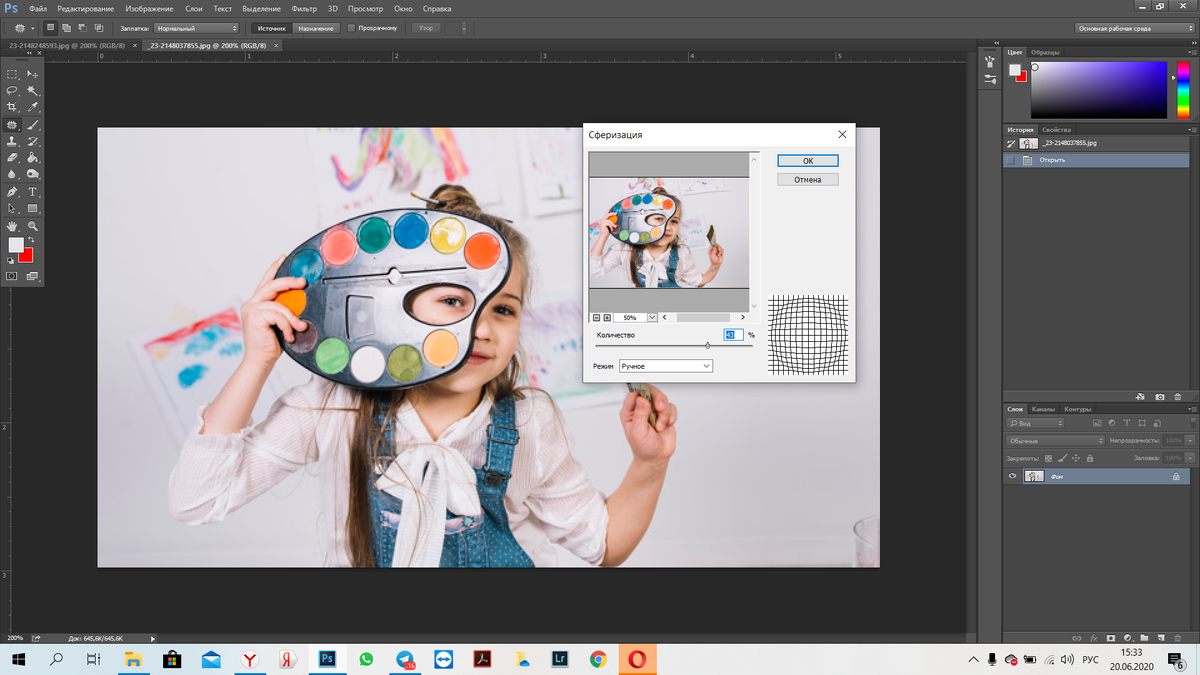The image size is (1200, 675).
Task: Confirm the filter with OK button
Action: [x=808, y=161]
